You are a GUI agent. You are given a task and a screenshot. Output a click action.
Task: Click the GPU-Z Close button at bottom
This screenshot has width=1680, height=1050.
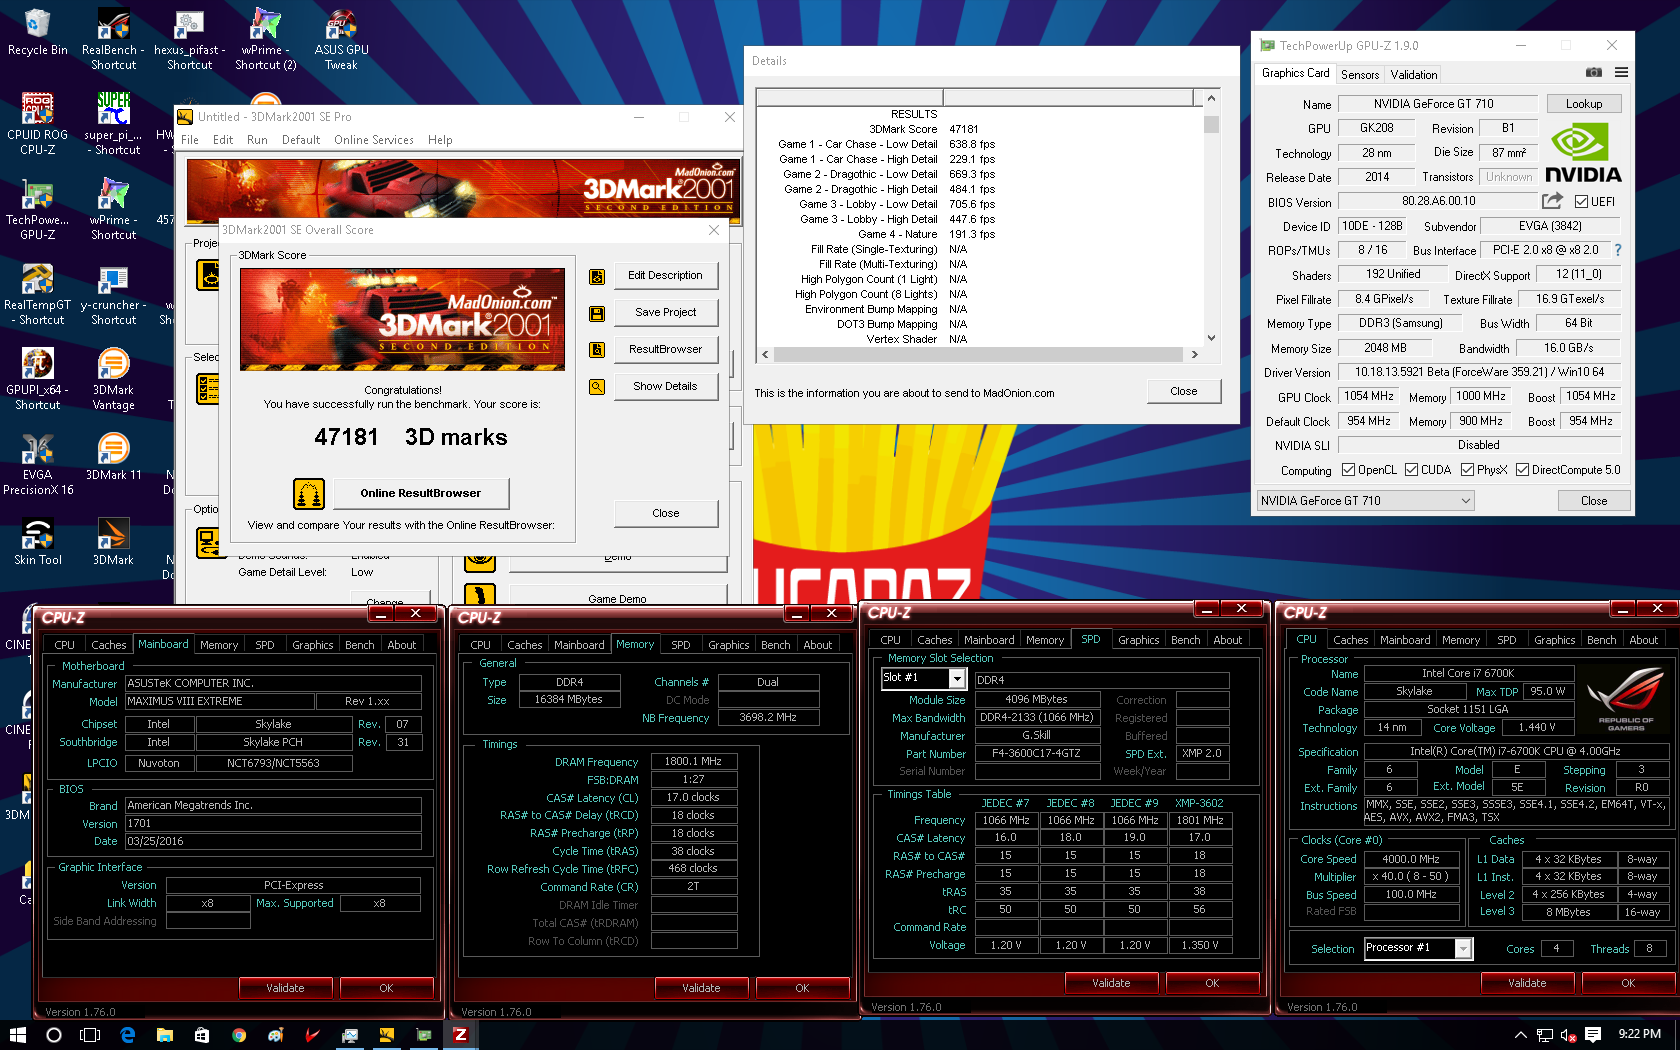coord(1594,501)
